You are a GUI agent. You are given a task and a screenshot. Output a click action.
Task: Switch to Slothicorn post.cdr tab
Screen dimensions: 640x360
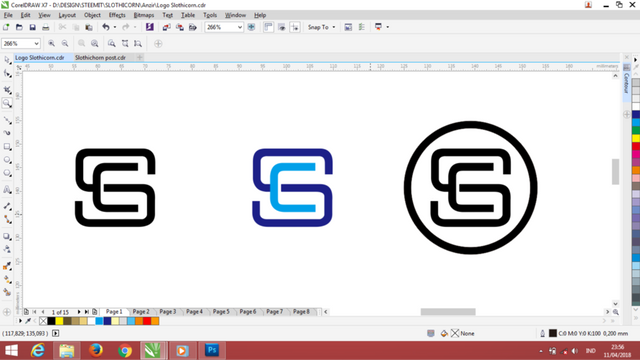(x=100, y=58)
